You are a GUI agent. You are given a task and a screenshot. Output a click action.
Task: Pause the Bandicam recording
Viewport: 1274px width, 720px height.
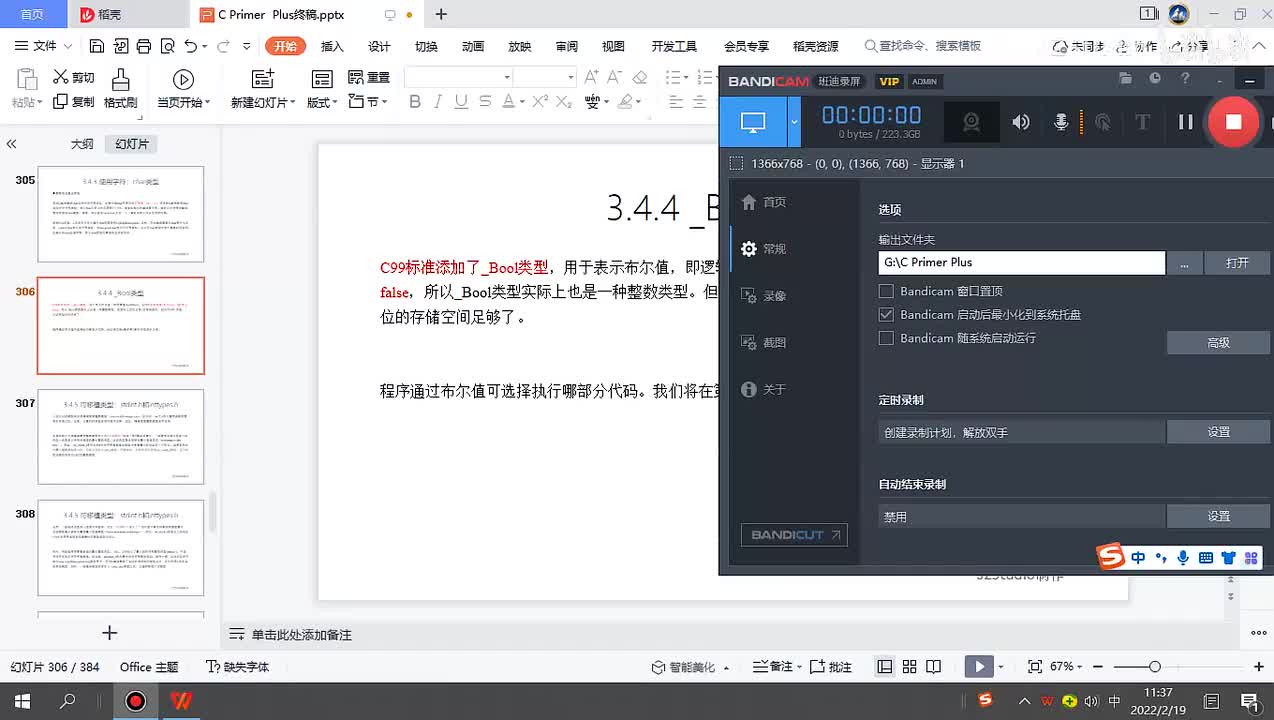point(1186,122)
